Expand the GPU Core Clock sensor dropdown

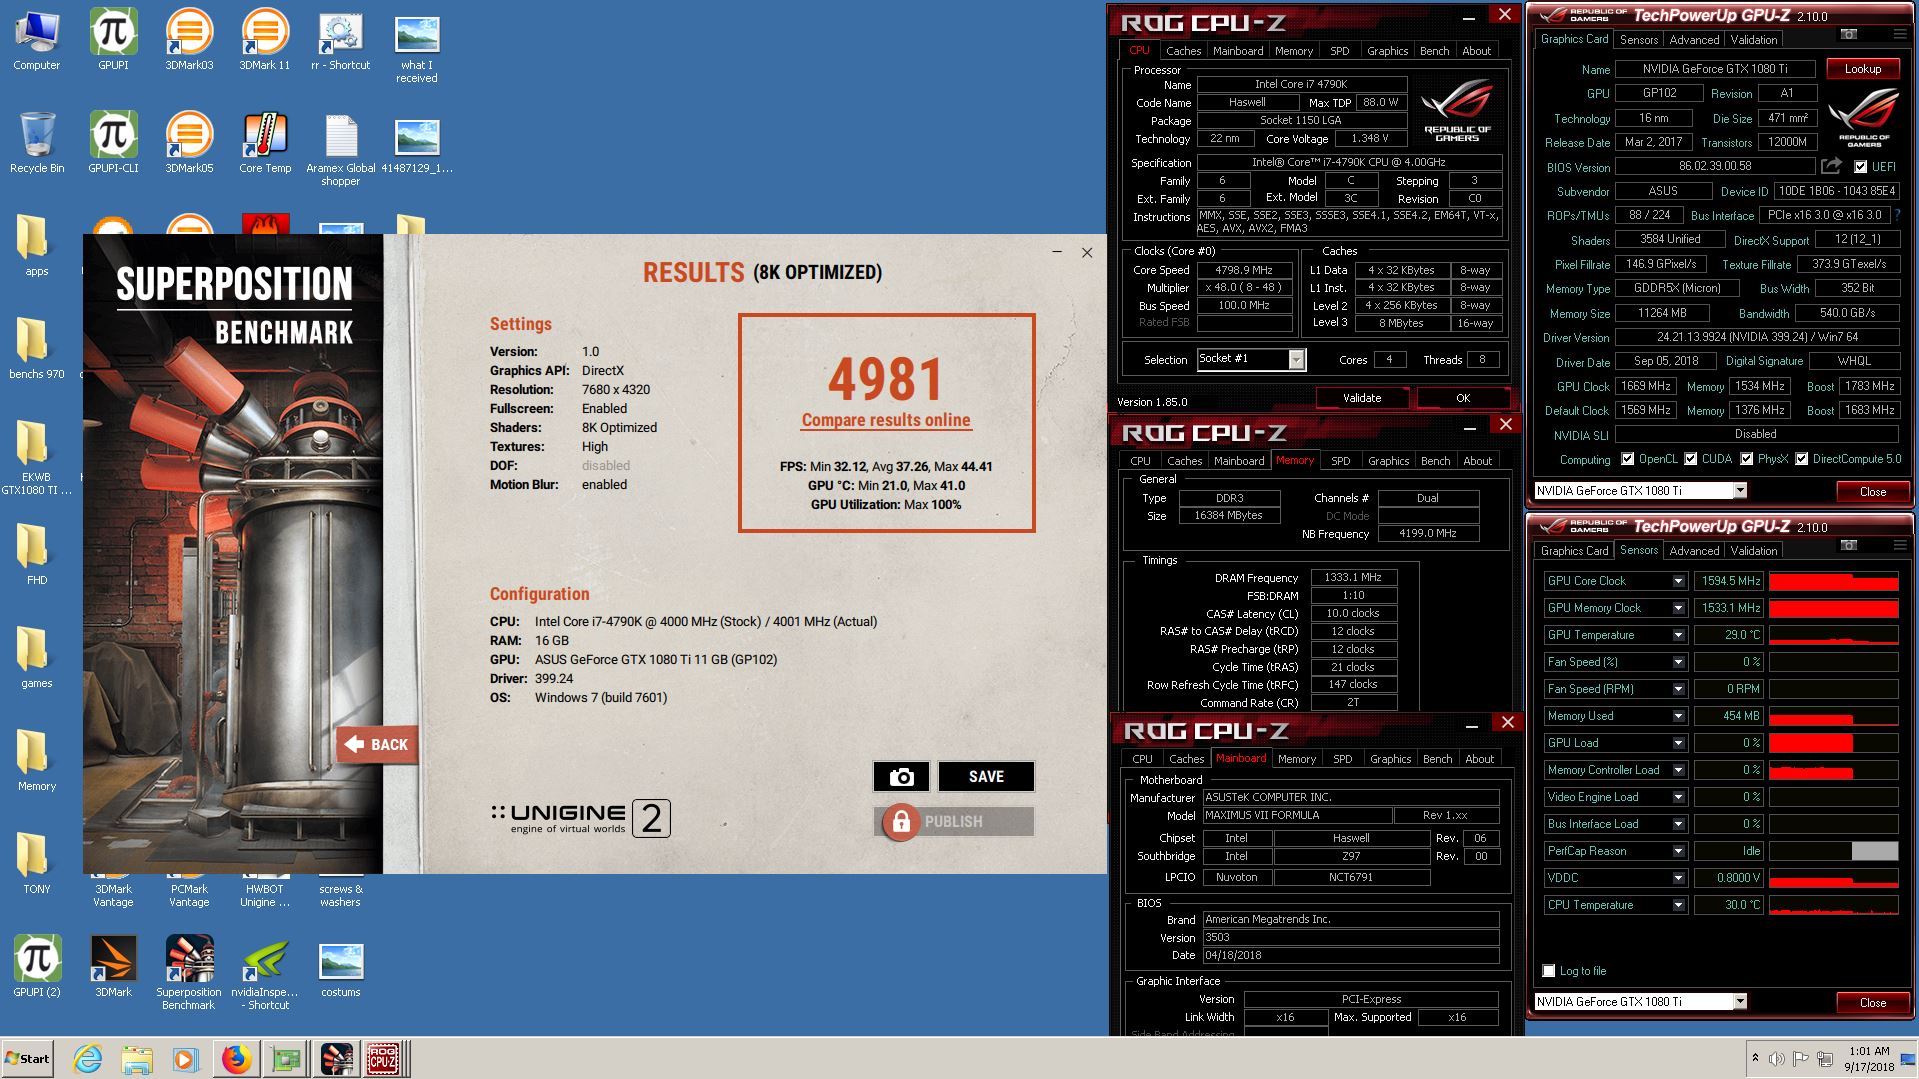pos(1678,581)
